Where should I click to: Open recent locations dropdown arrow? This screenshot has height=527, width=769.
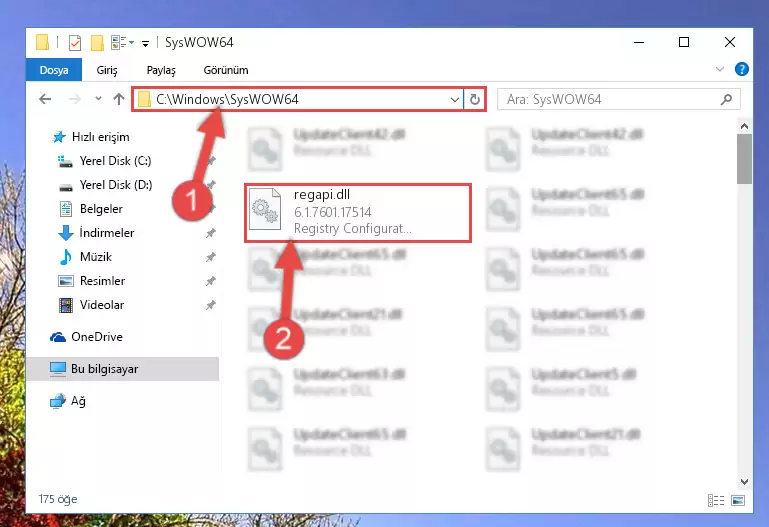coord(98,99)
